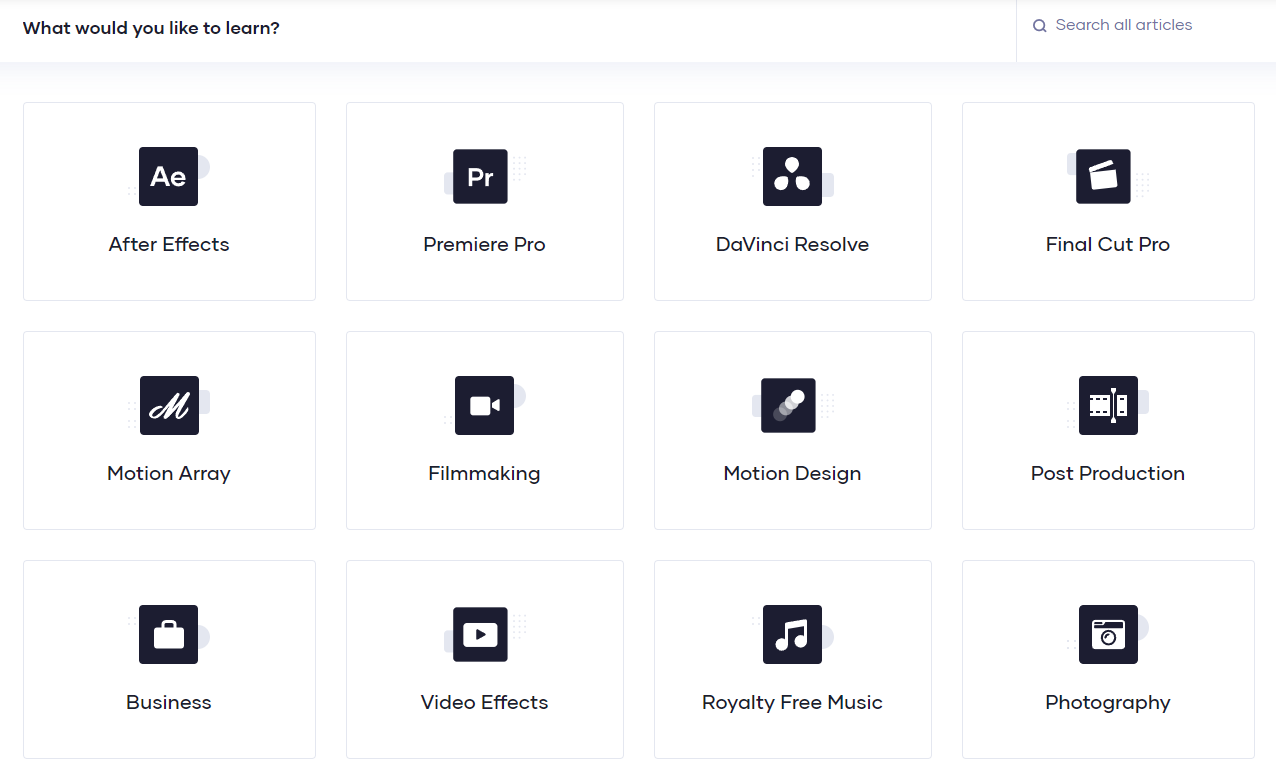Open the Motion Array category link

(169, 430)
